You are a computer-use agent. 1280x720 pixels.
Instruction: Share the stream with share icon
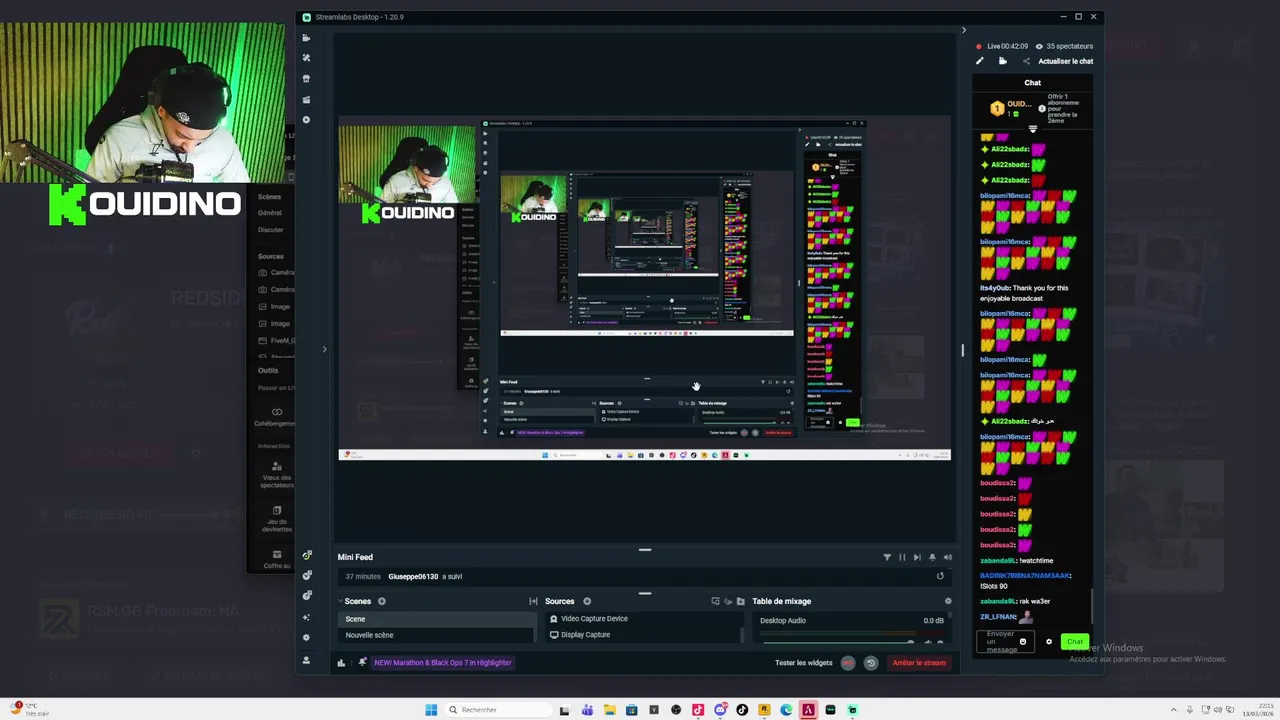[1026, 61]
